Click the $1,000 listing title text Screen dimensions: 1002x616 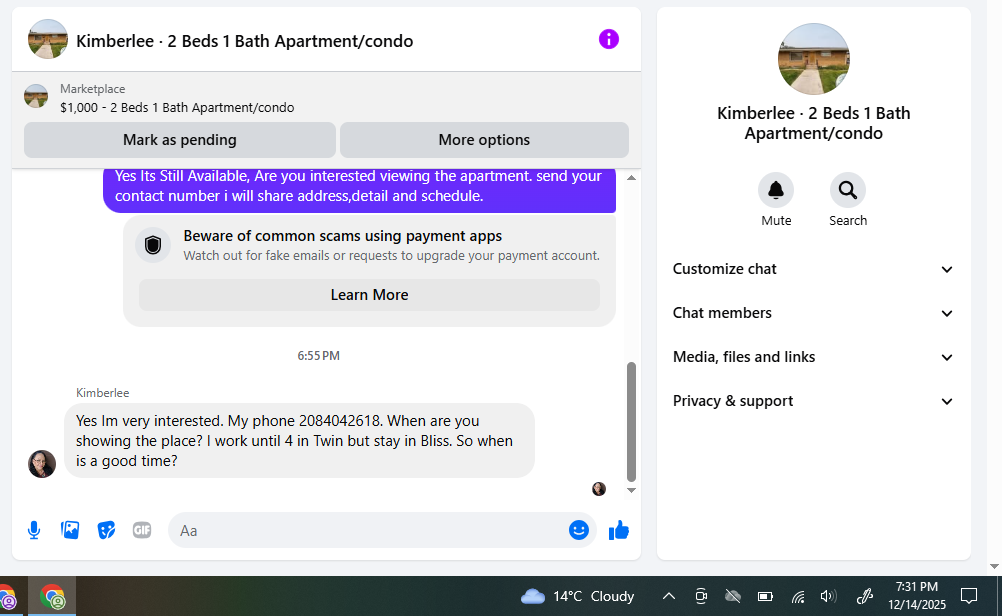[x=177, y=108]
